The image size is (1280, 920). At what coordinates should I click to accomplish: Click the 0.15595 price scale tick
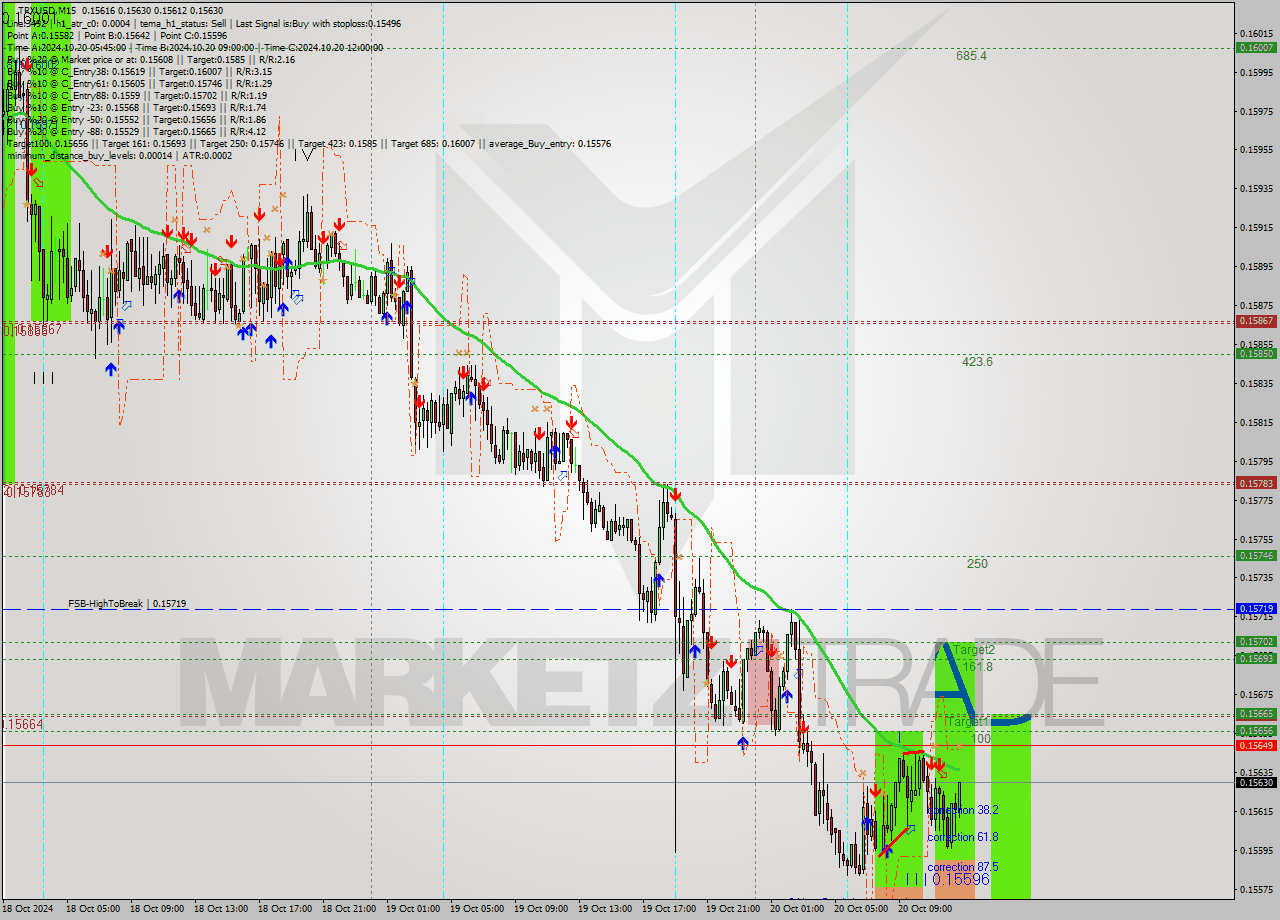(1256, 850)
